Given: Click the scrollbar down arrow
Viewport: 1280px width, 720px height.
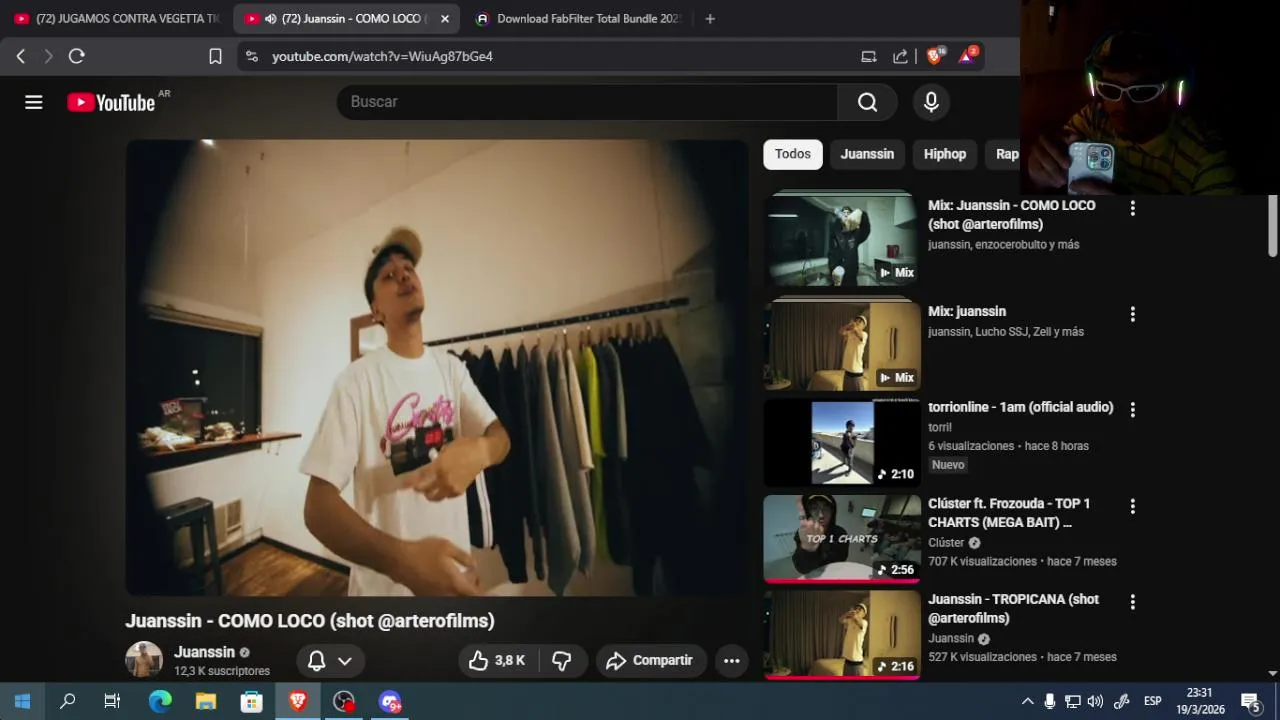Looking at the screenshot, I should coord(1272,674).
